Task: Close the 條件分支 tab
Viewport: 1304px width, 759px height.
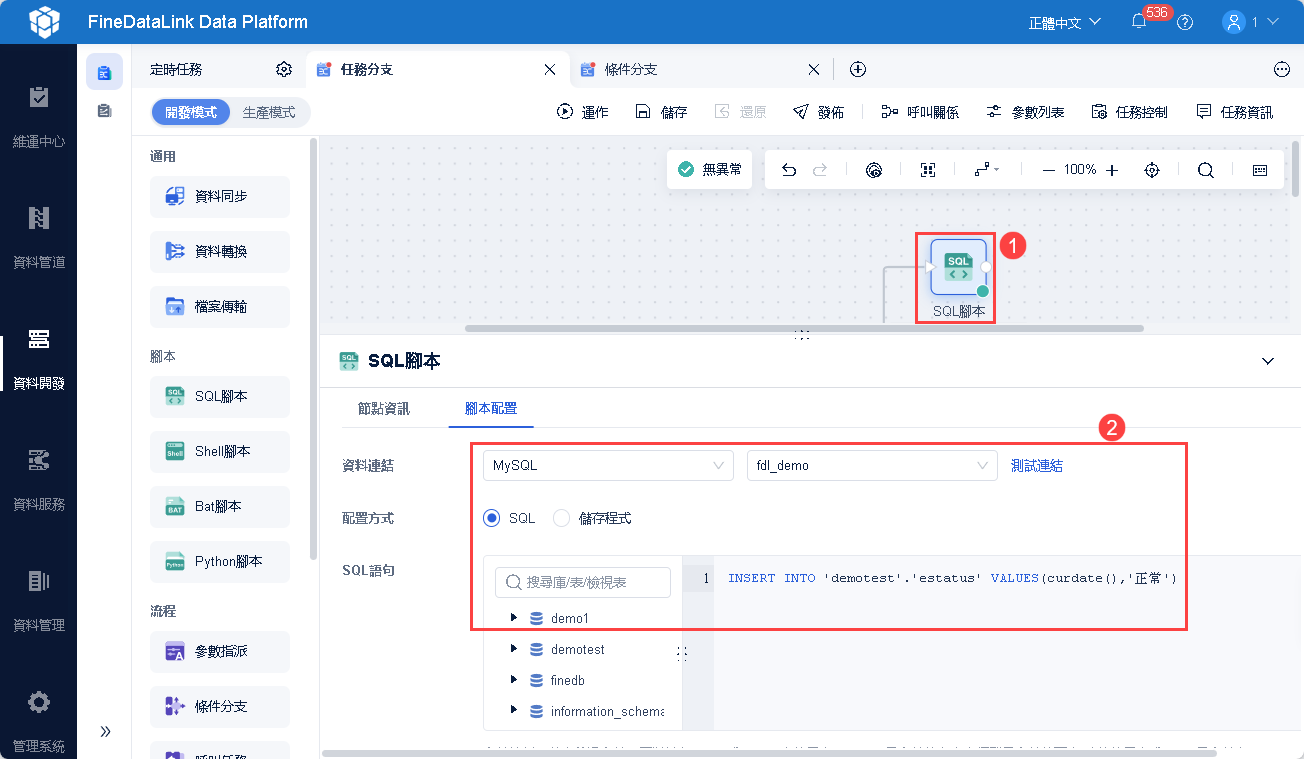Action: (813, 69)
